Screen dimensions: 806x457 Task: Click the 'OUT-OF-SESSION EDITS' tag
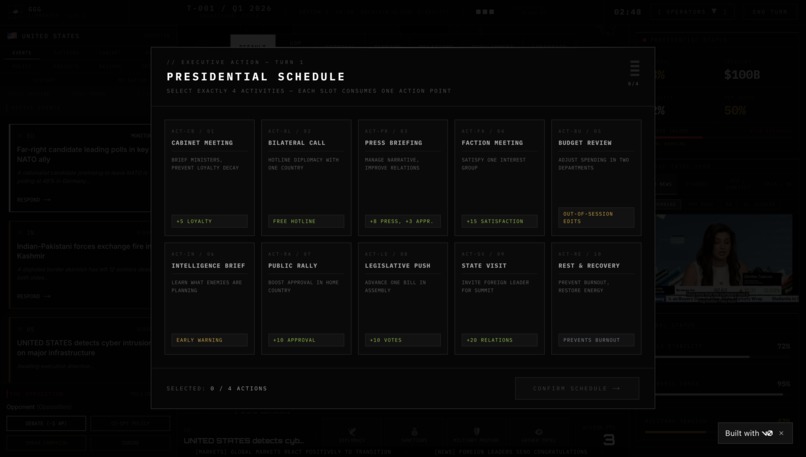[x=596, y=217]
